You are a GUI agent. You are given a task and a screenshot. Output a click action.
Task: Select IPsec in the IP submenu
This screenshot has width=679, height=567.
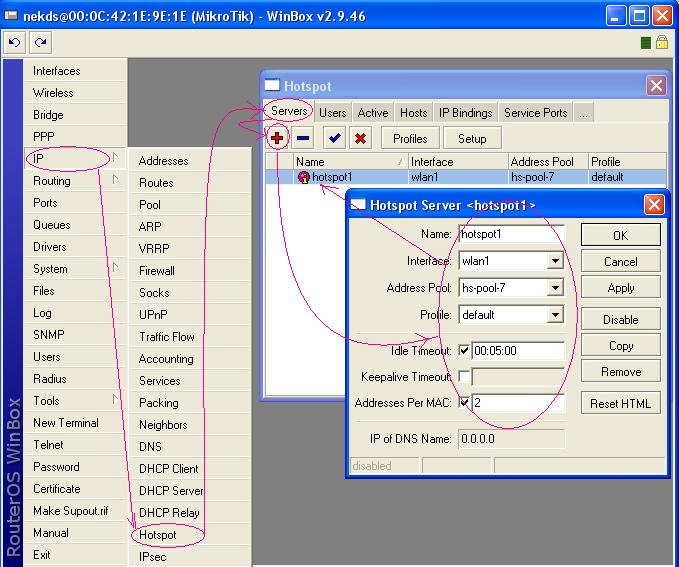(x=190, y=556)
